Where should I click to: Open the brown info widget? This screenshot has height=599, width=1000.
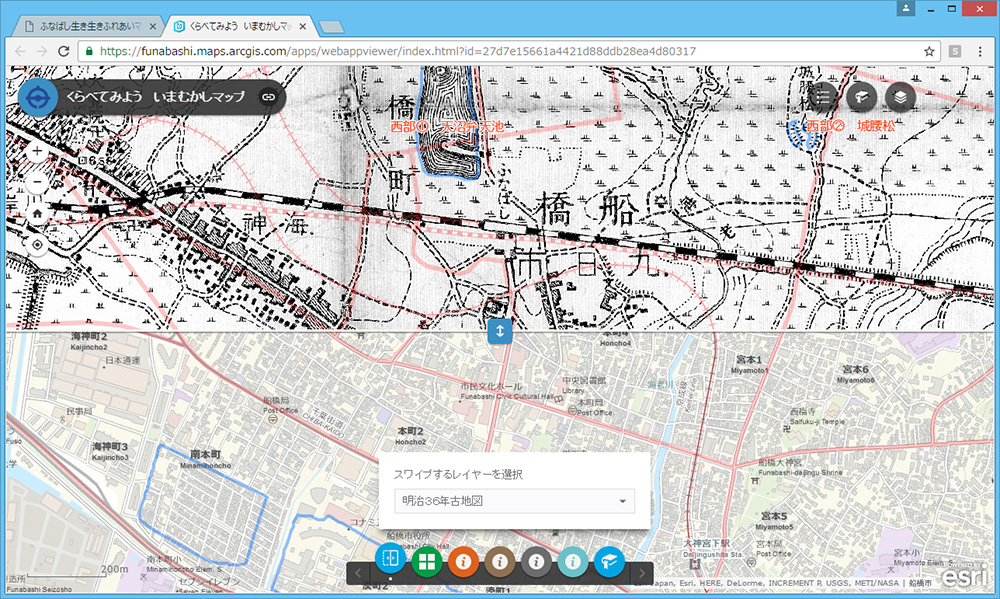(499, 561)
